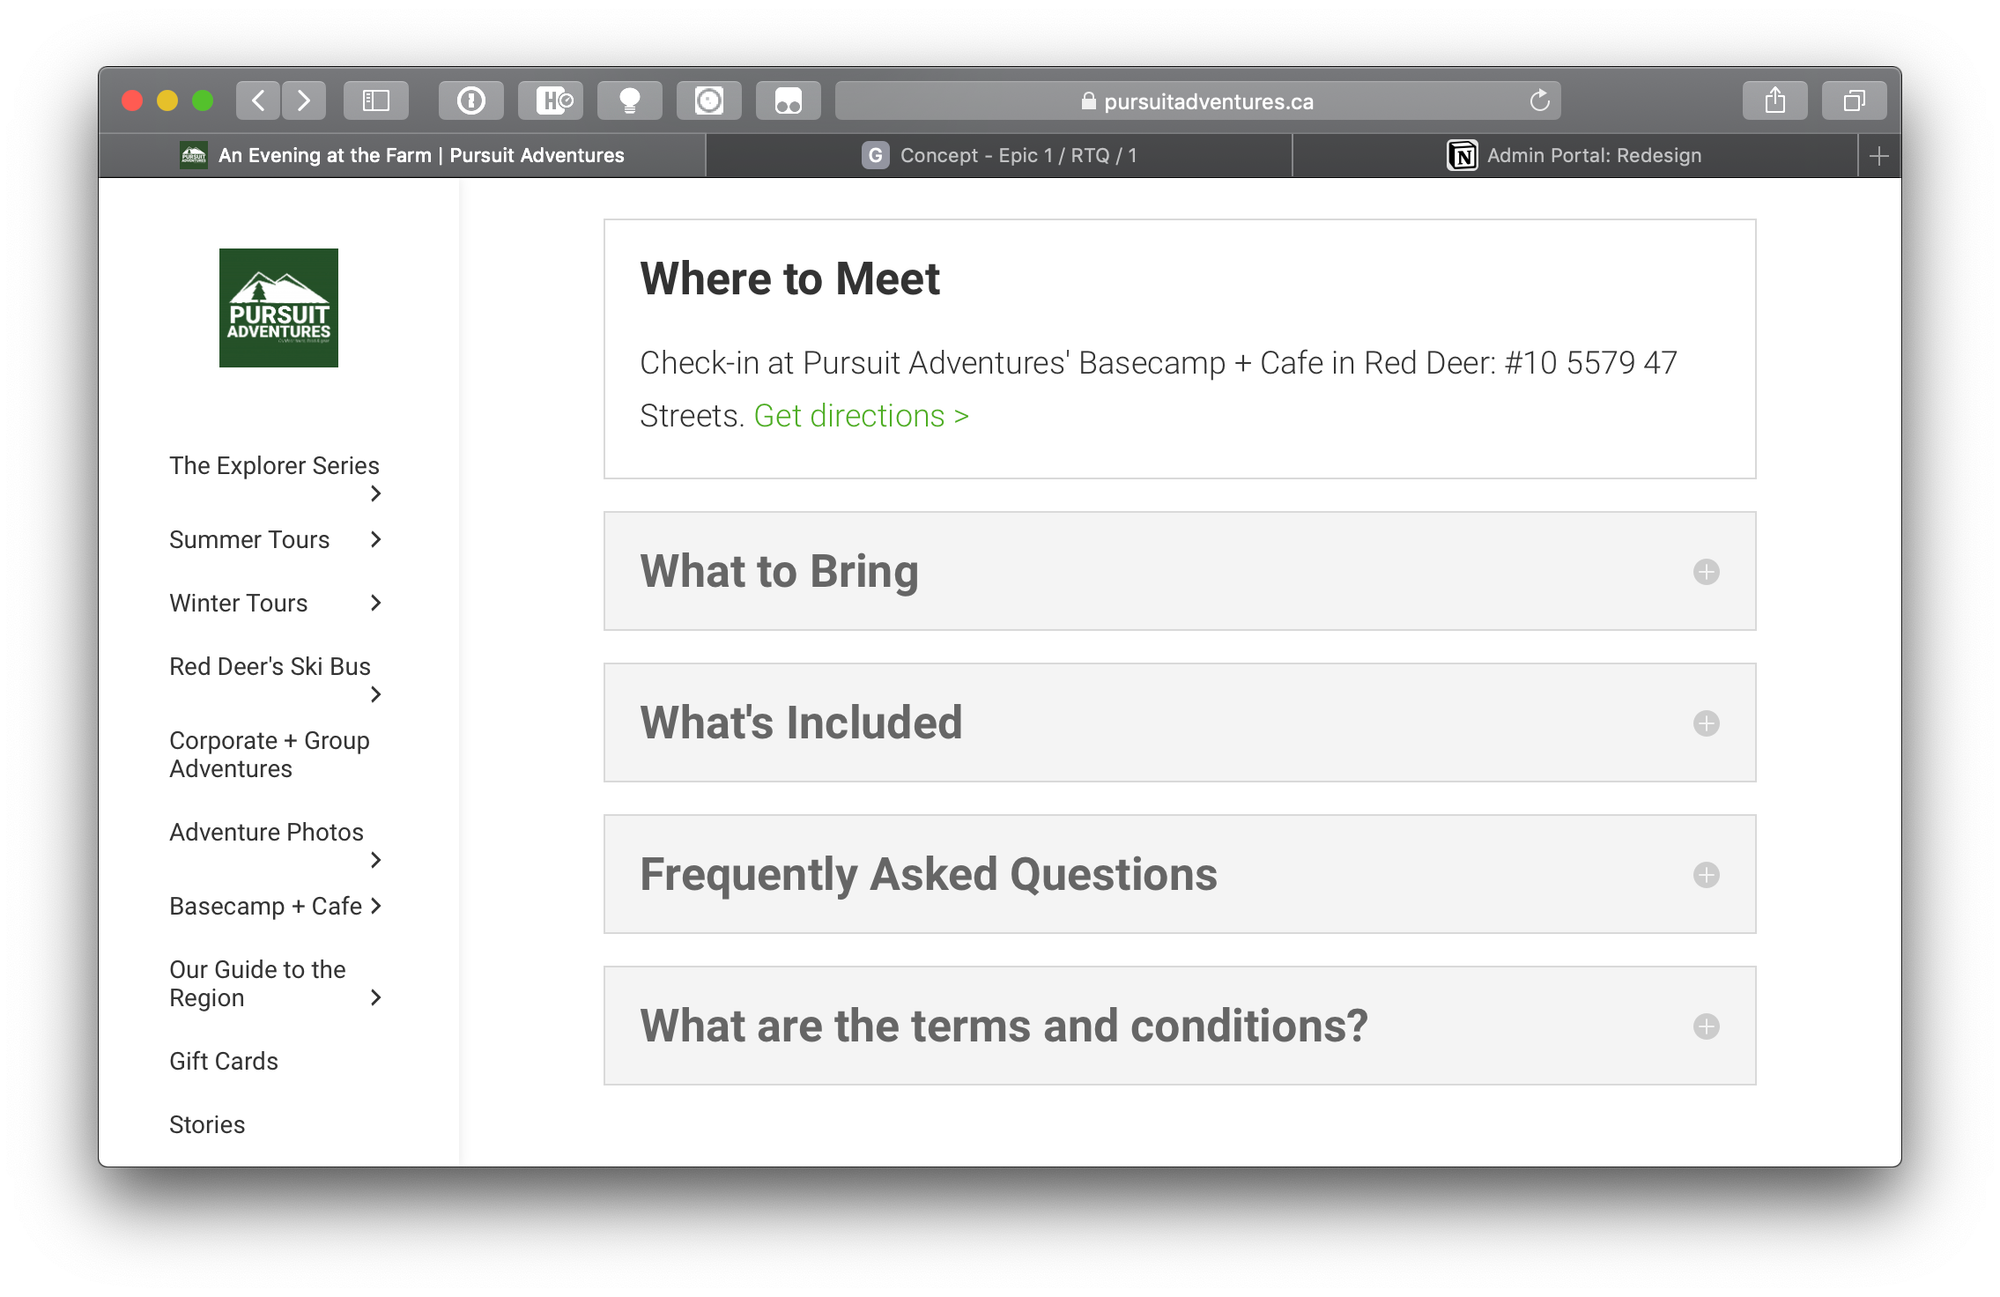Open the 1Password extension icon
Viewport: 2000px width, 1297px height.
click(471, 101)
